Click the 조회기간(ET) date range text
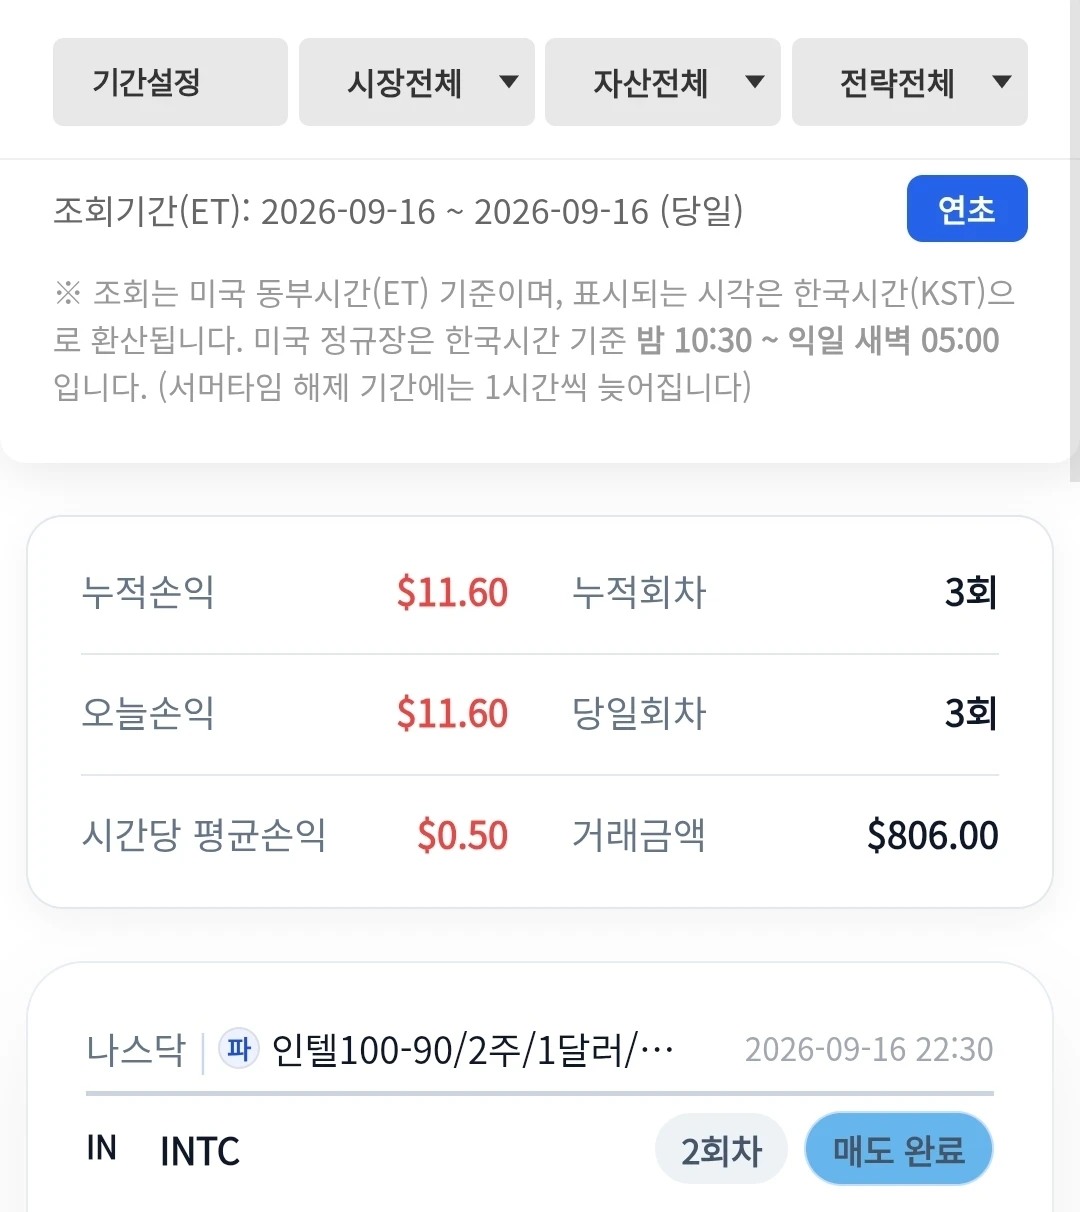 point(398,211)
